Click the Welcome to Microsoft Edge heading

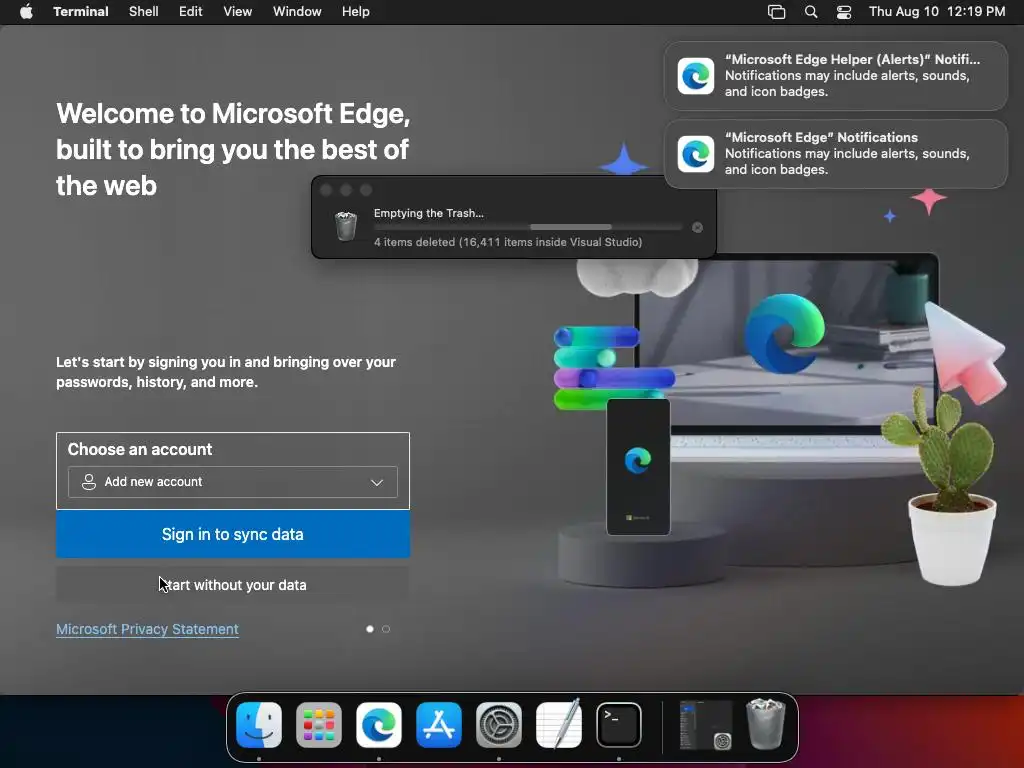tap(233, 150)
